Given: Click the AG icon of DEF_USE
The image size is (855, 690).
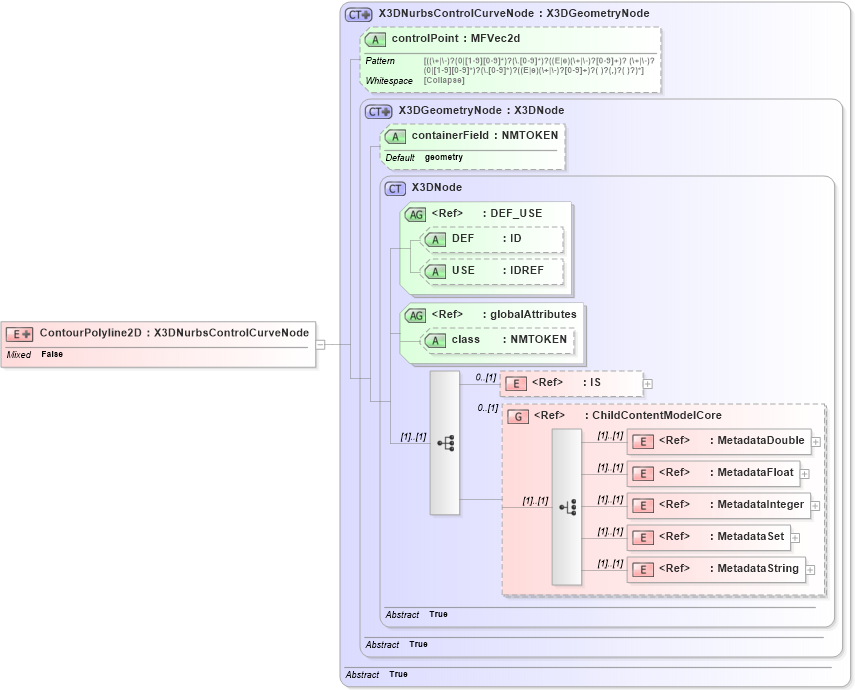Looking at the screenshot, I should (416, 214).
